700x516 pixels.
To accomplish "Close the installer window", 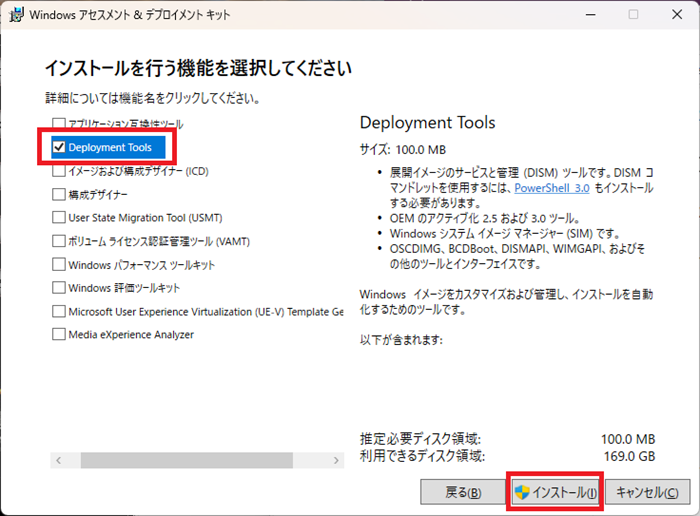I will [x=677, y=15].
